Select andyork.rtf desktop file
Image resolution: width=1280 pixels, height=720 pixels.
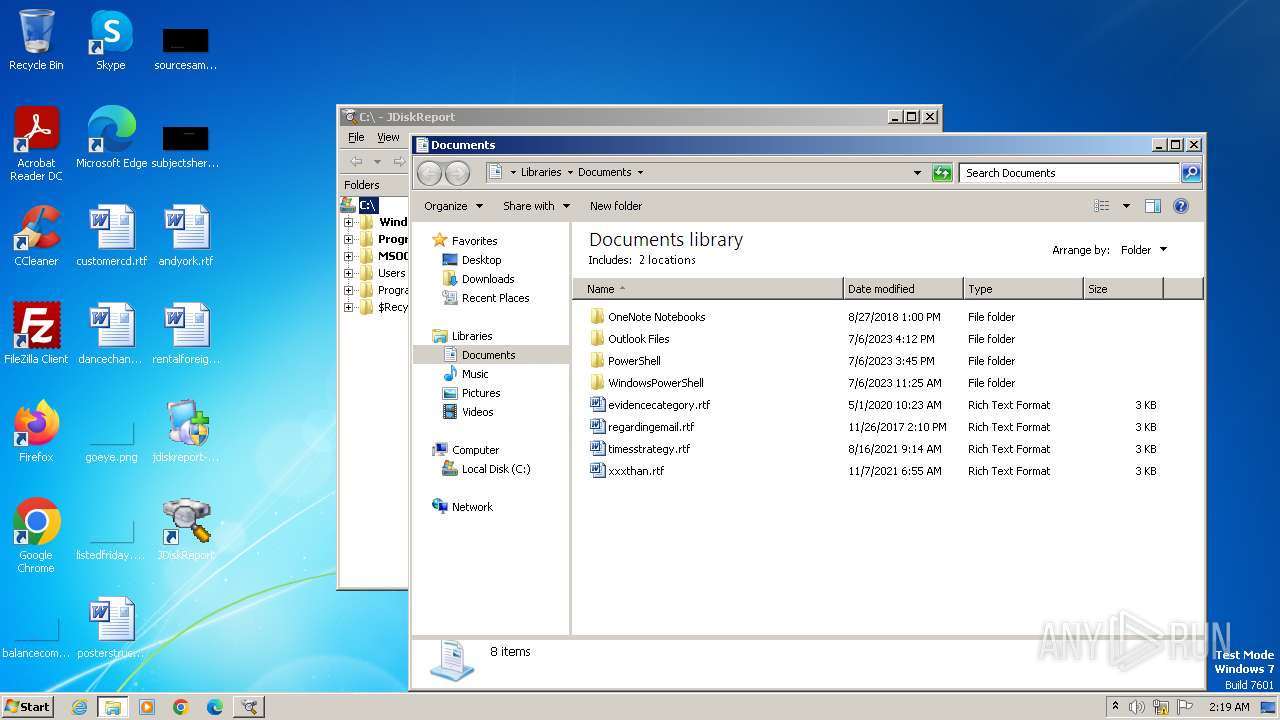(x=186, y=236)
